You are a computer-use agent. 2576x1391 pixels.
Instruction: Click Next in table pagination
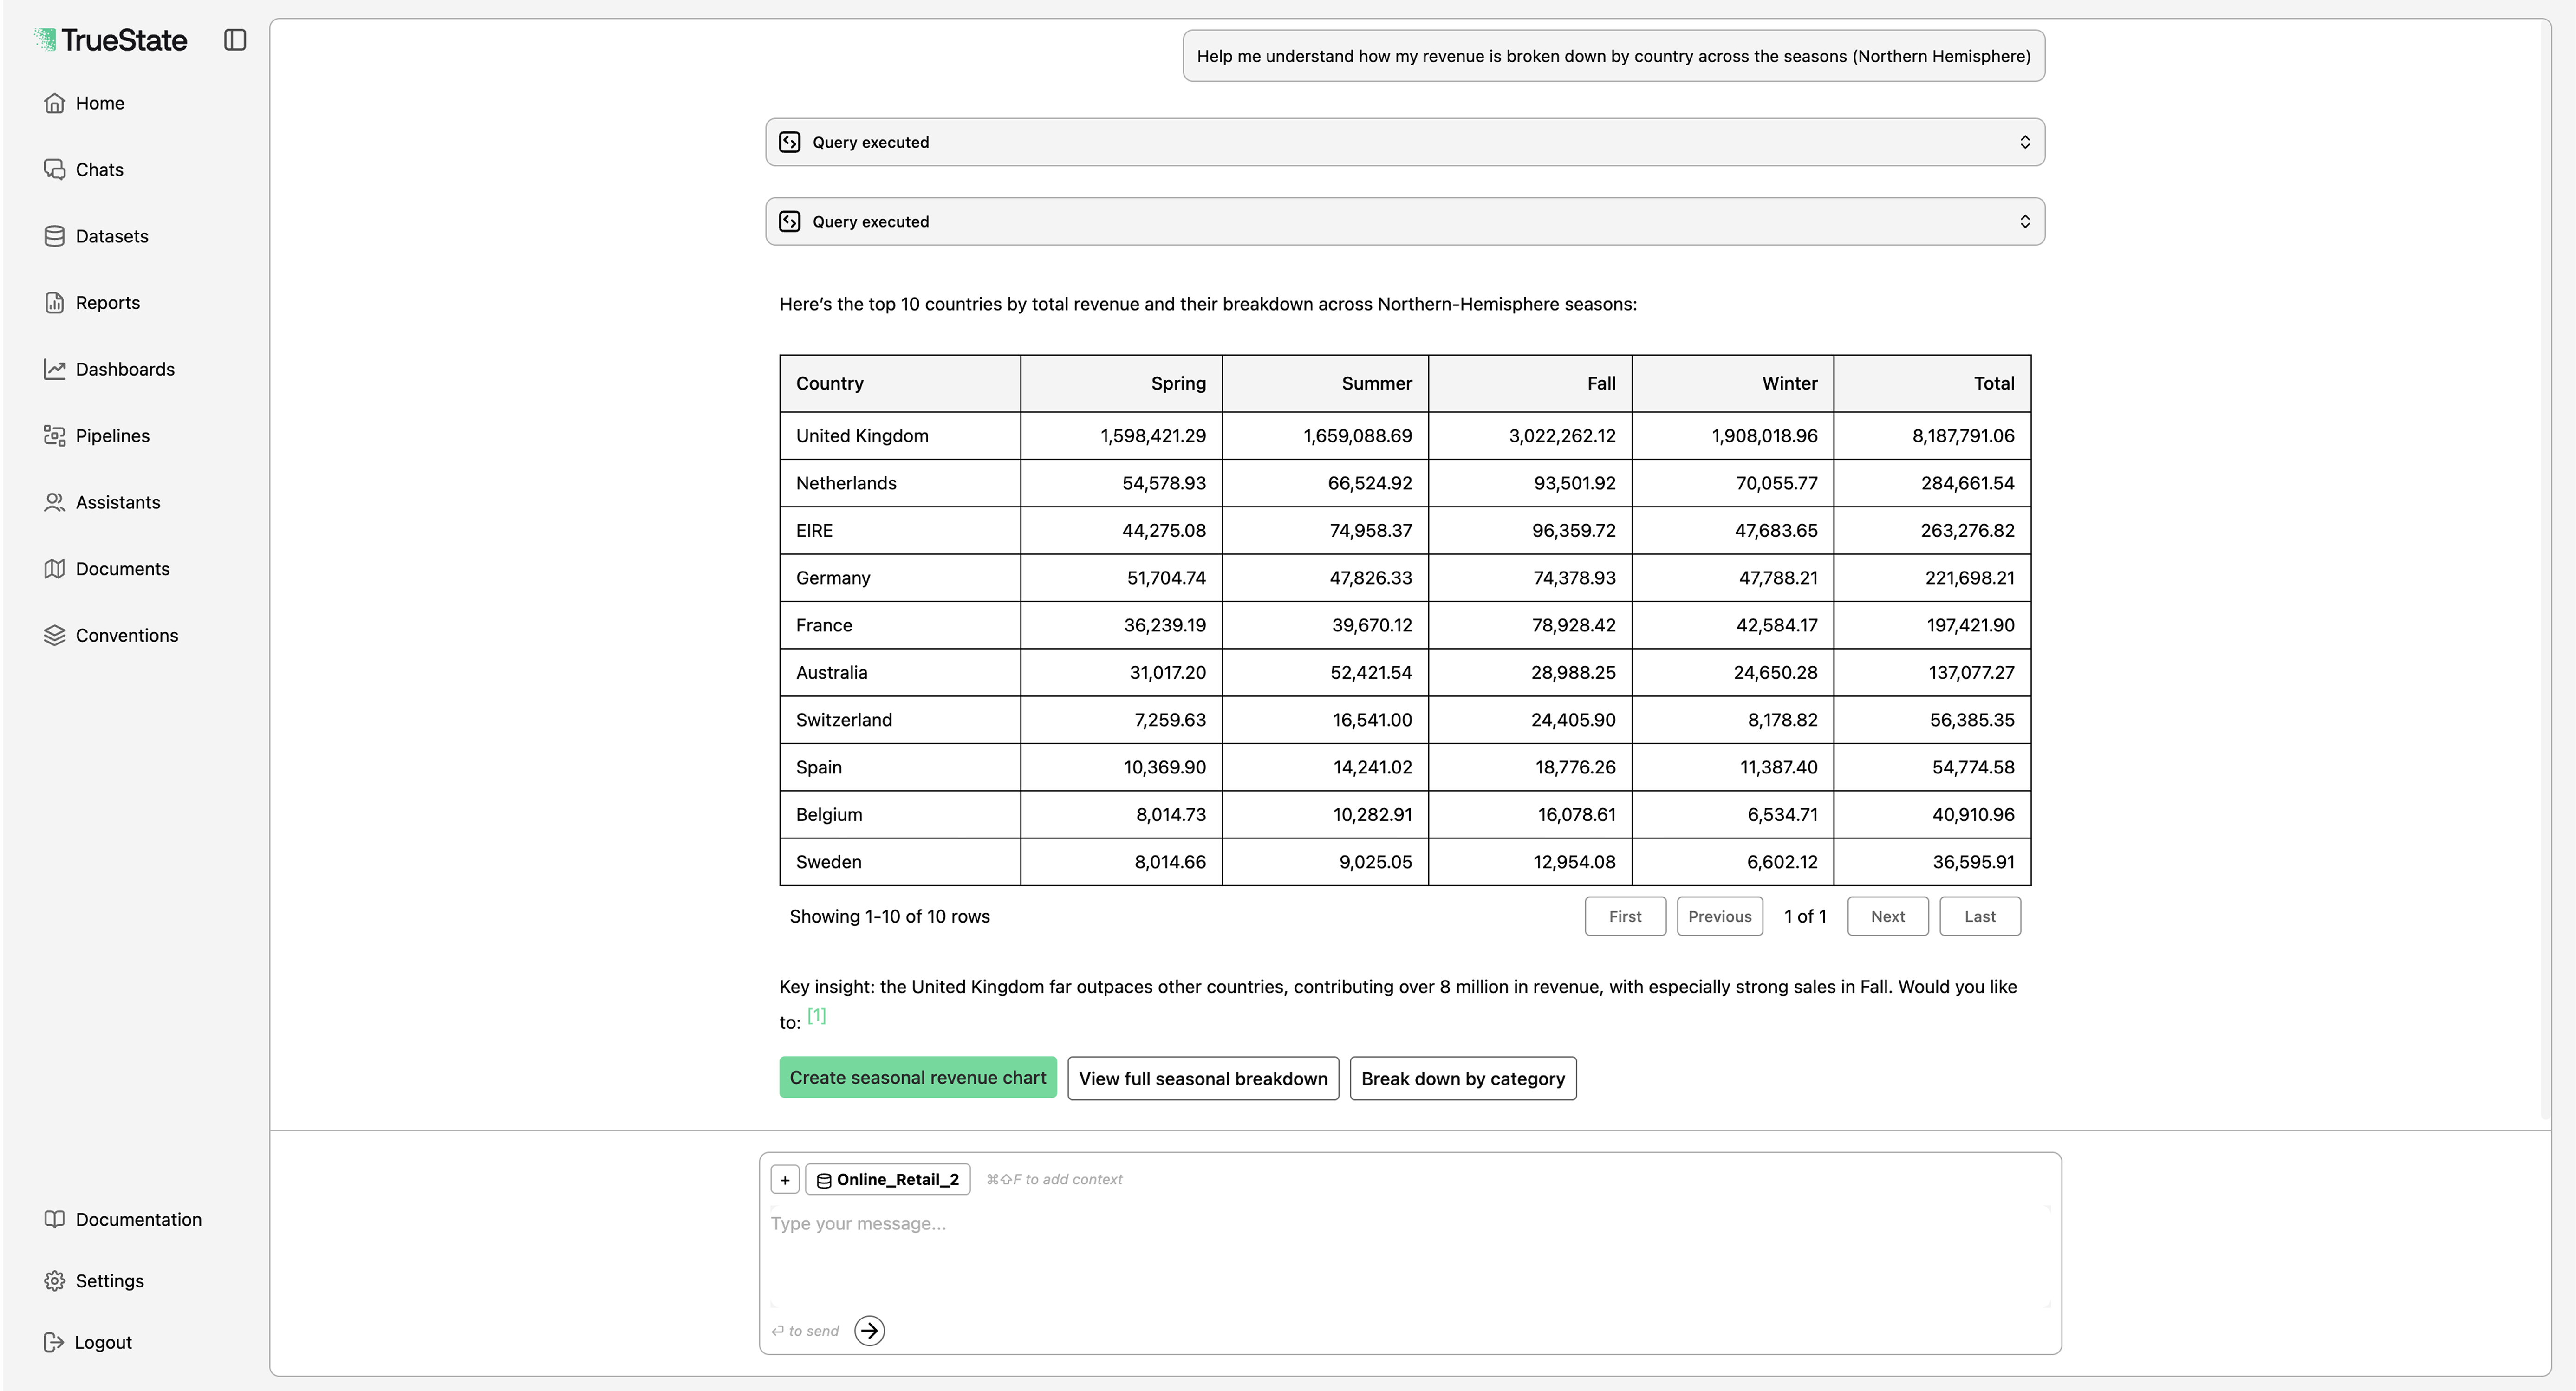coord(1887,916)
